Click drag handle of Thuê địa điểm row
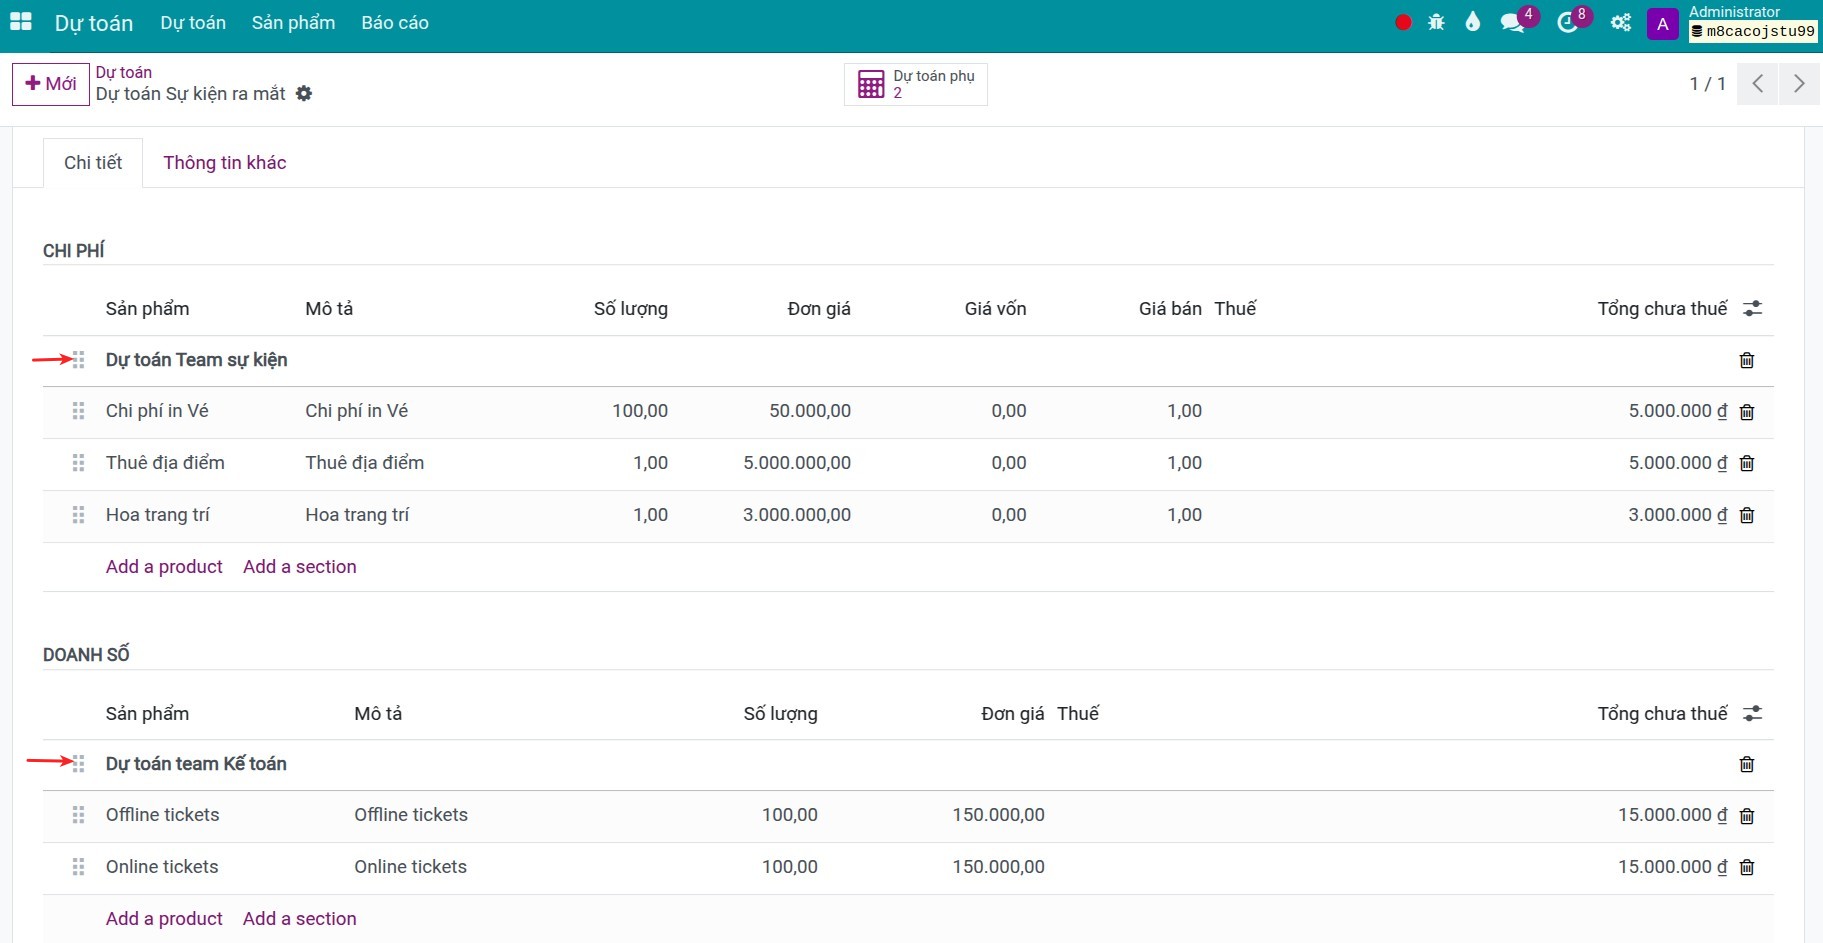Viewport: 1823px width, 943px height. click(x=78, y=463)
